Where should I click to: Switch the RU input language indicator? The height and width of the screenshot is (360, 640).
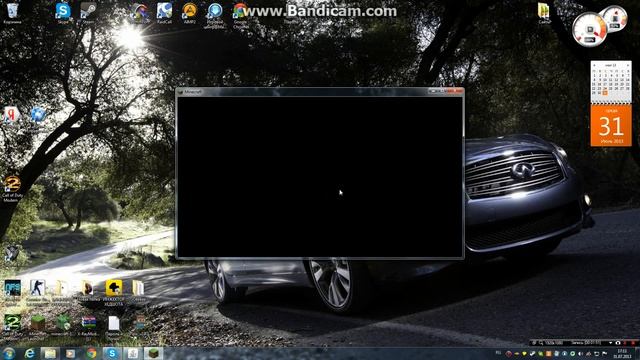pos(498,353)
